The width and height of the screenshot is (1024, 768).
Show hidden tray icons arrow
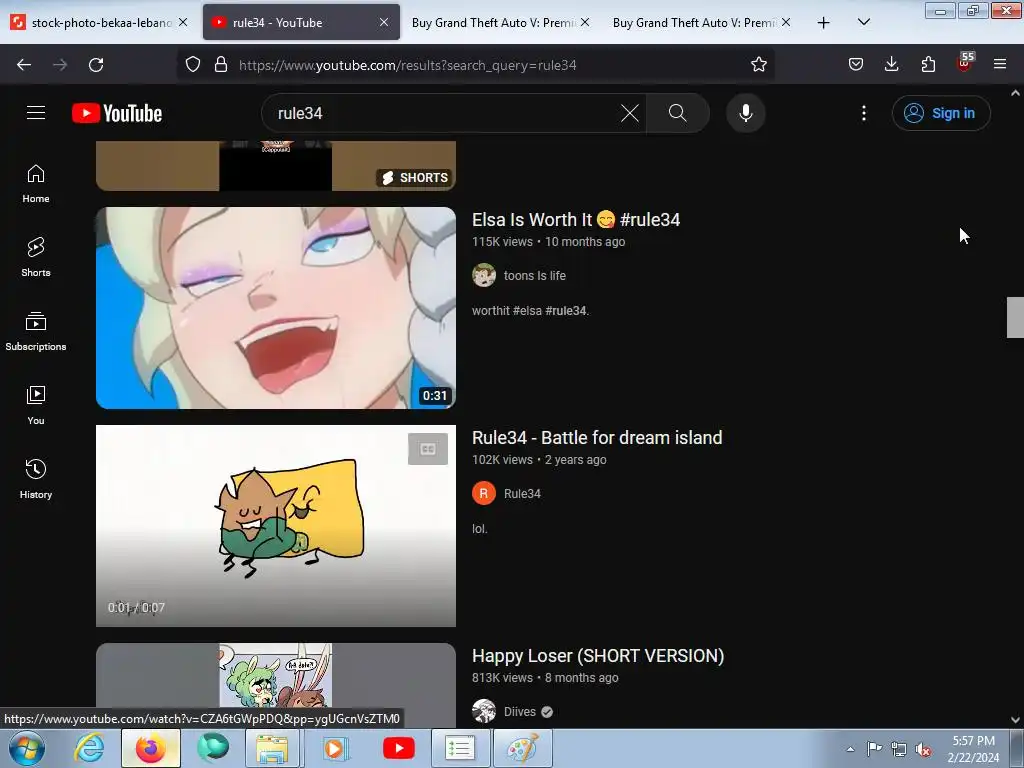850,749
